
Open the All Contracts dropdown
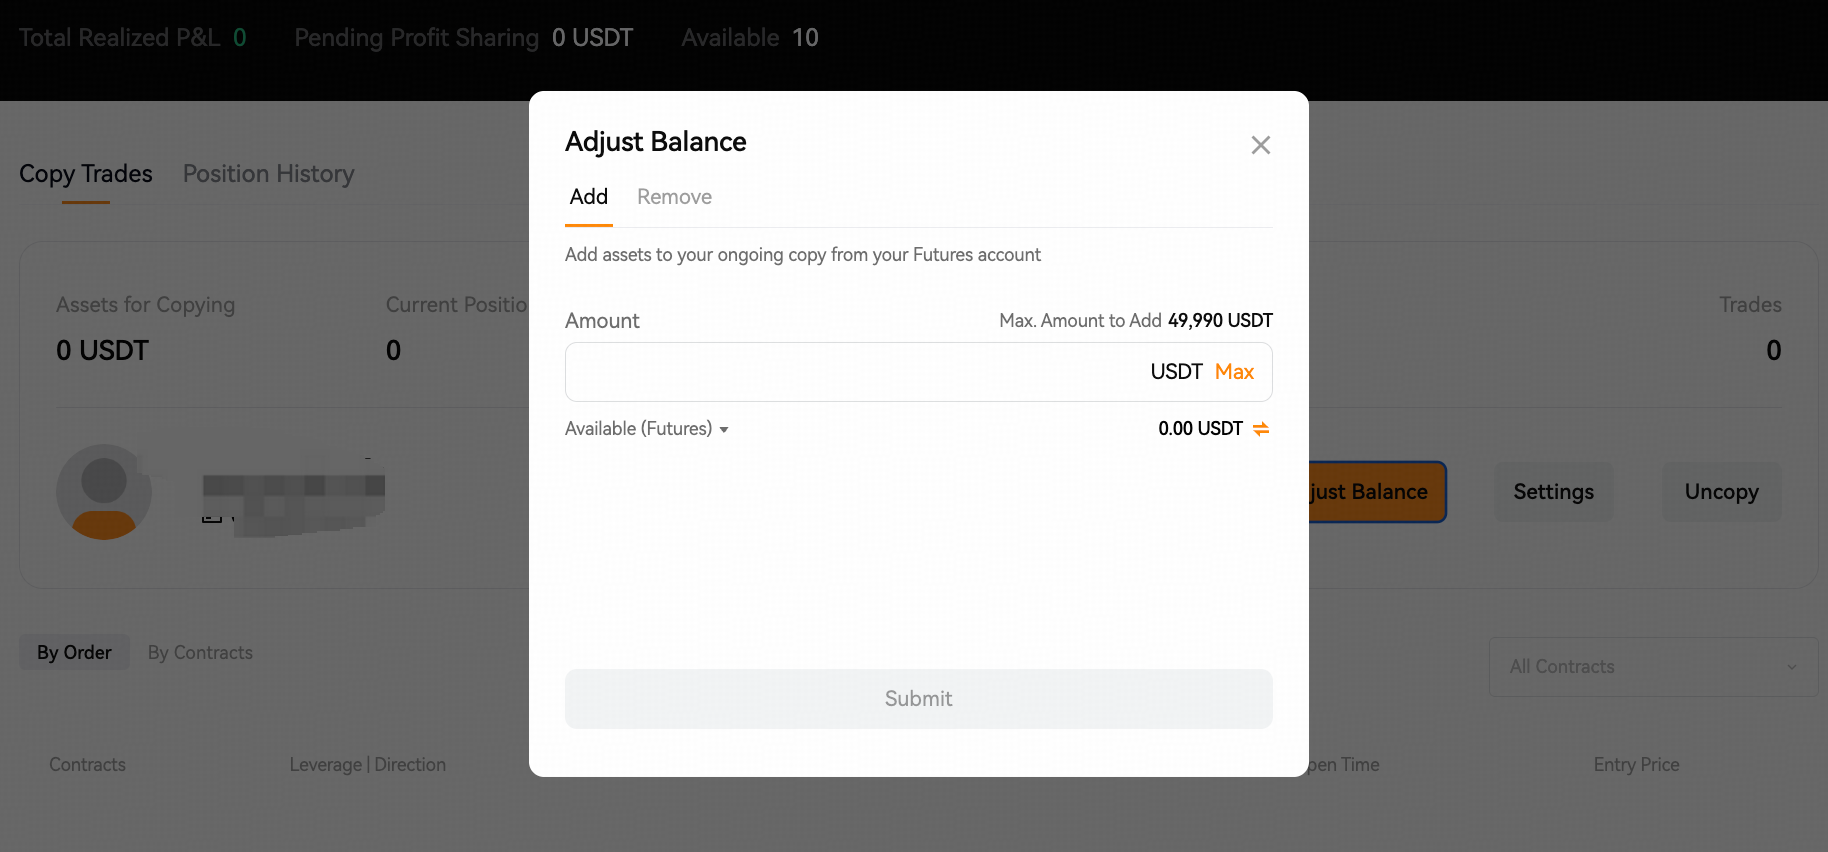point(1653,667)
